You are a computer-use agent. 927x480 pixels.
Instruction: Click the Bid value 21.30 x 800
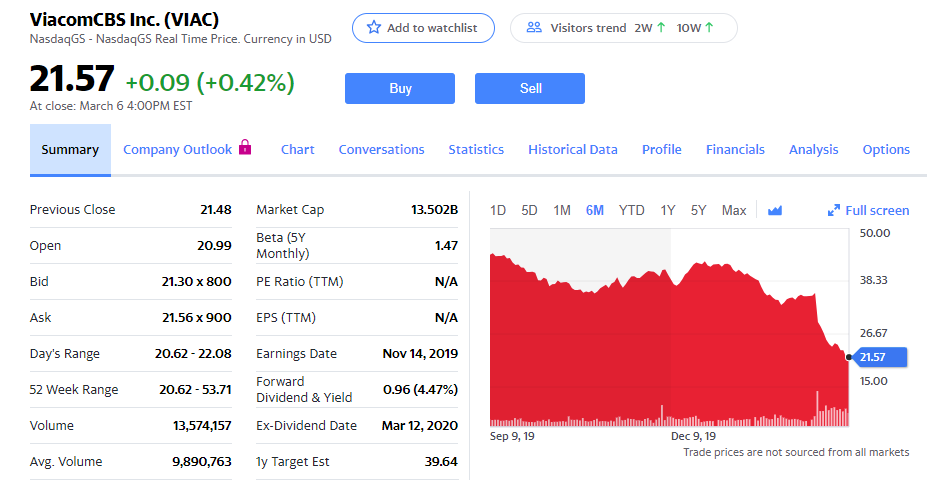(x=196, y=281)
